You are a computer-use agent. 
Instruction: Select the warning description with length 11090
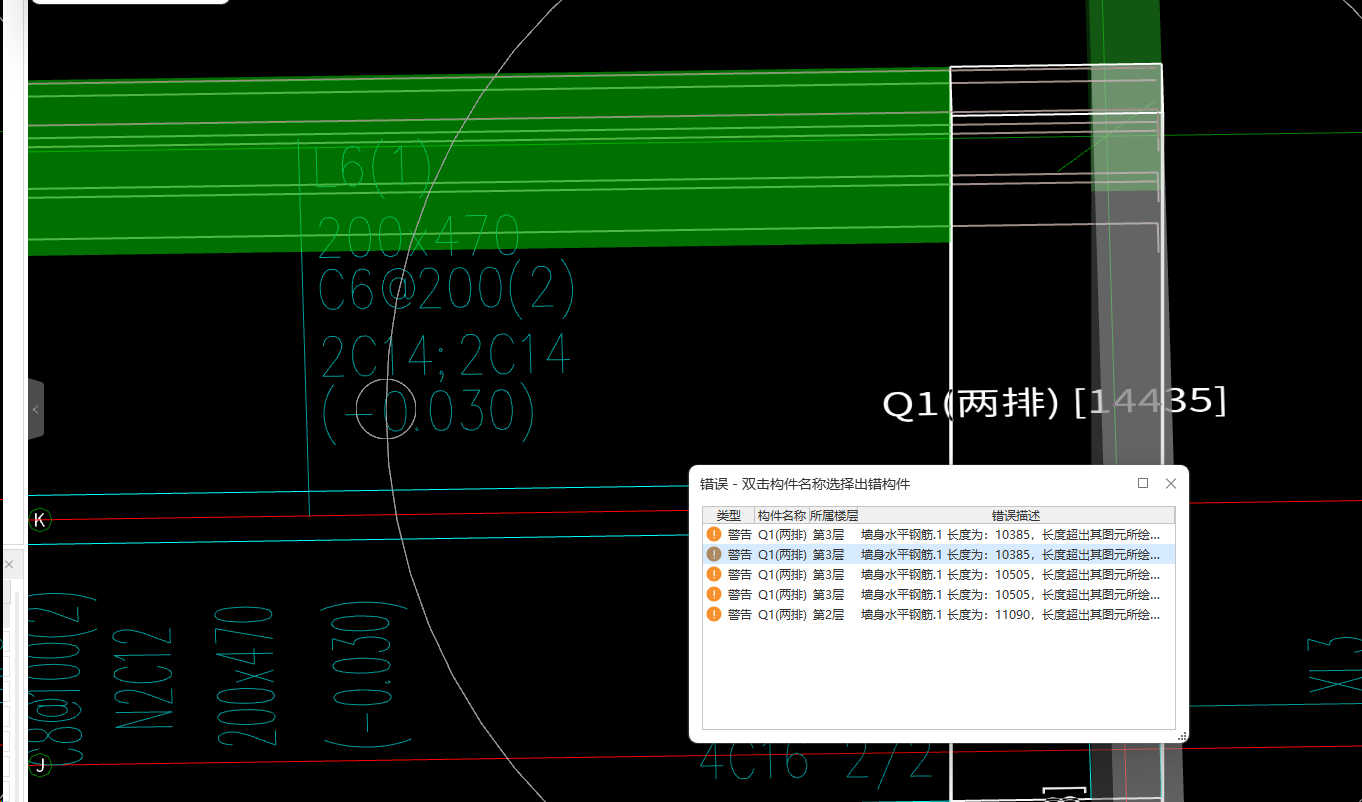(1011, 614)
